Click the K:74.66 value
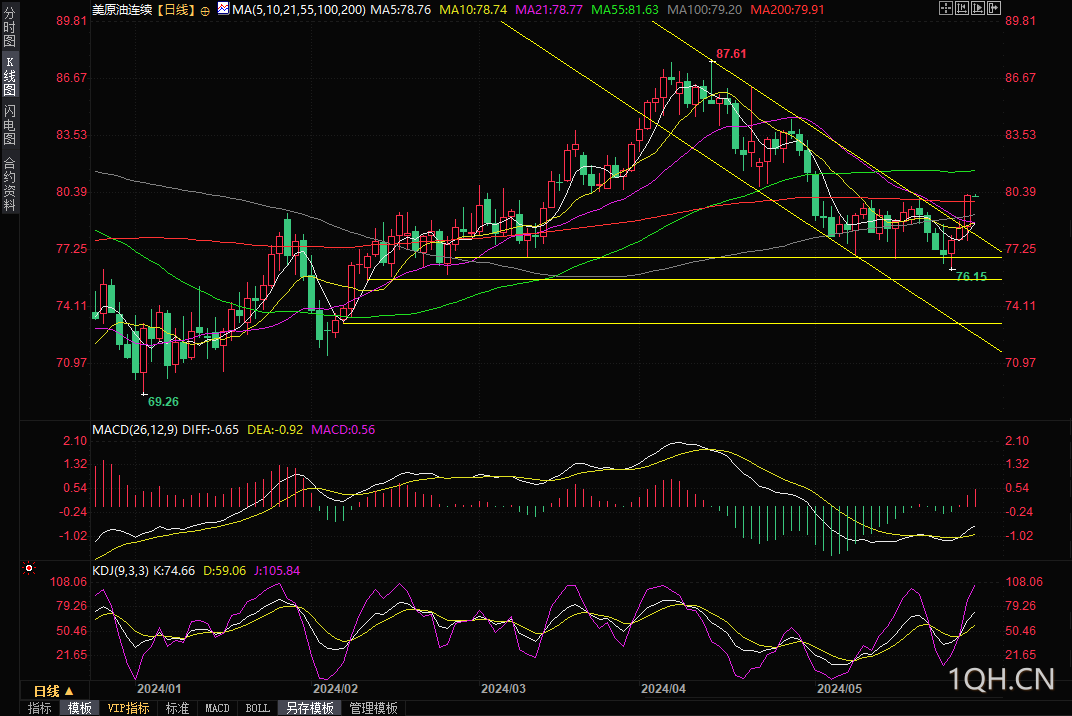Screen dimensions: 1072x716 coord(174,570)
